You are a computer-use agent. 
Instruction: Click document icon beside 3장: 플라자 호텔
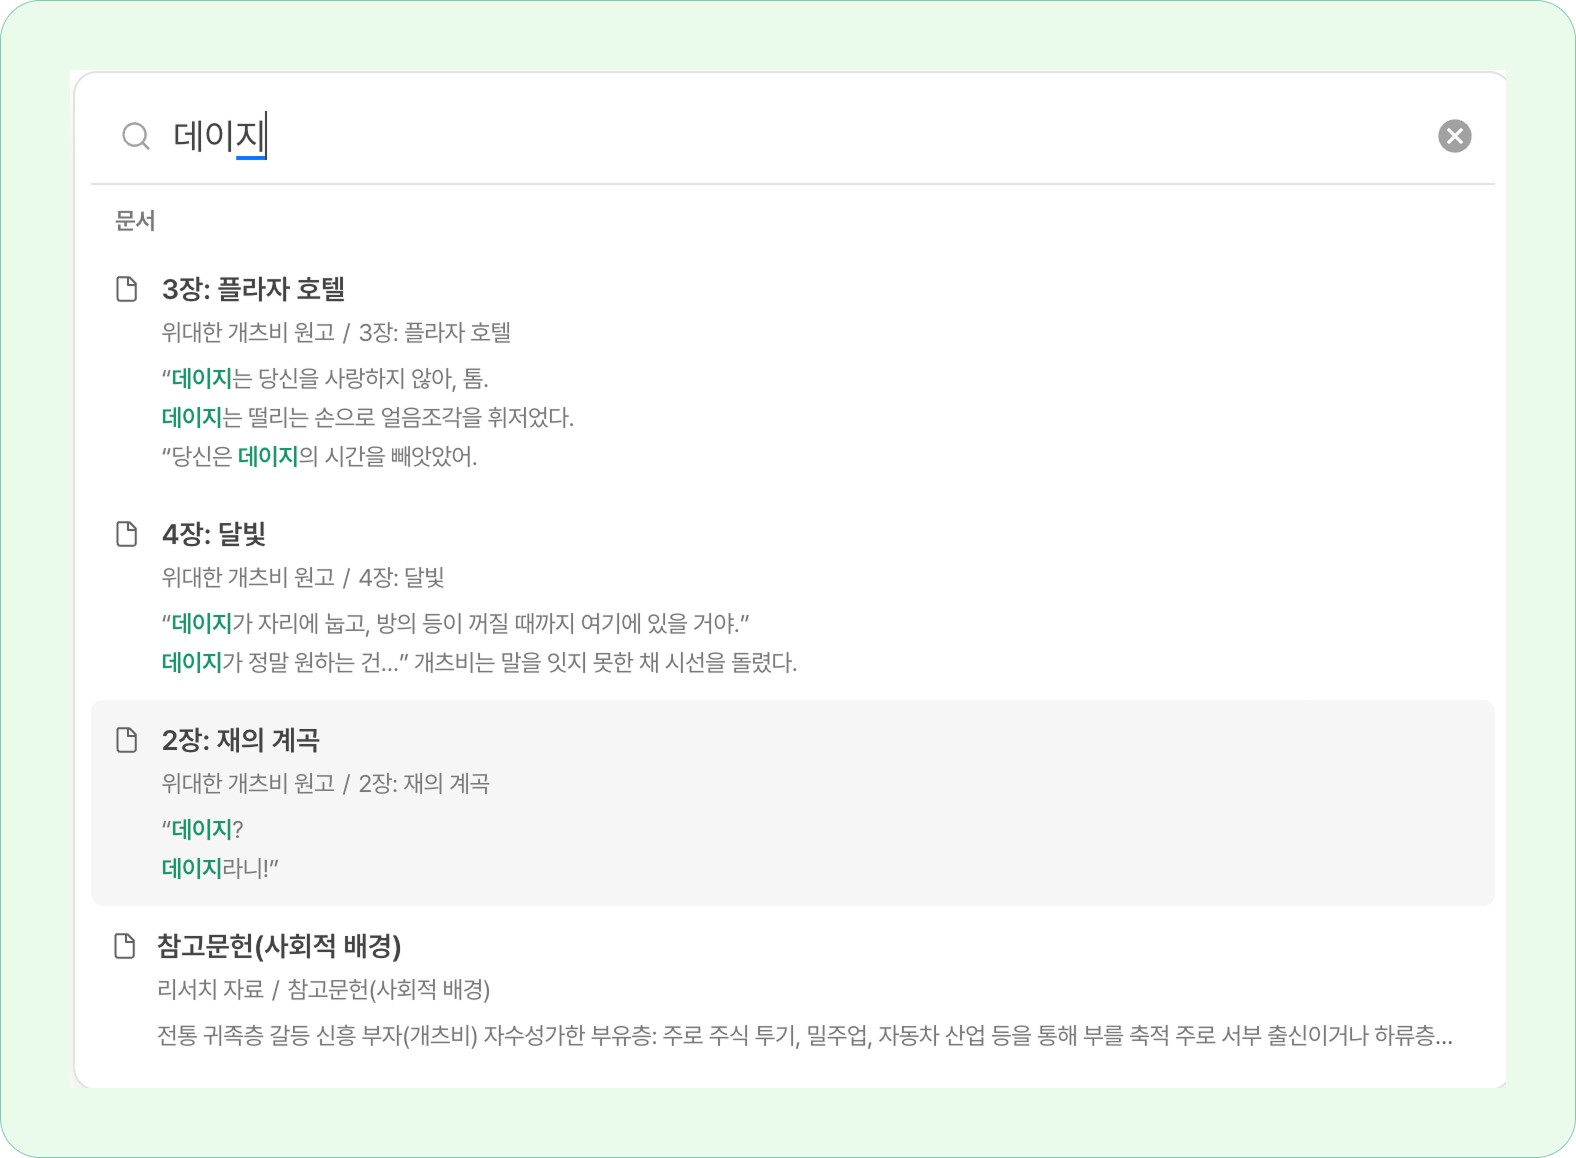click(127, 289)
